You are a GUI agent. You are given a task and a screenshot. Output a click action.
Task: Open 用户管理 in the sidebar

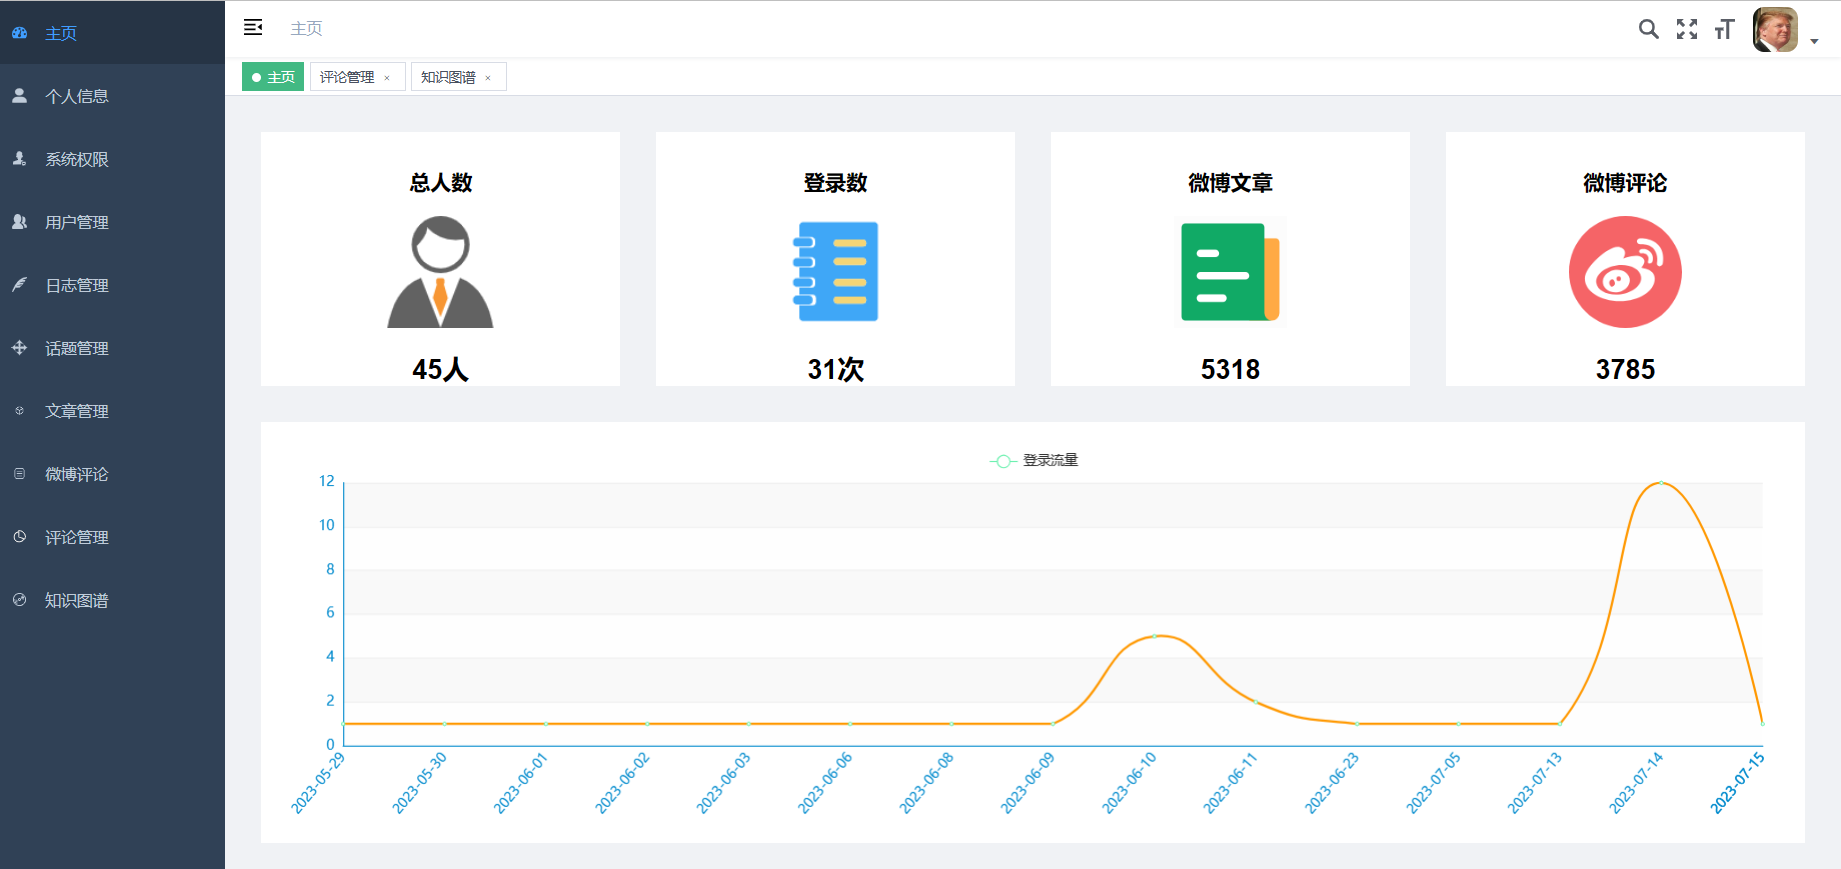click(112, 222)
